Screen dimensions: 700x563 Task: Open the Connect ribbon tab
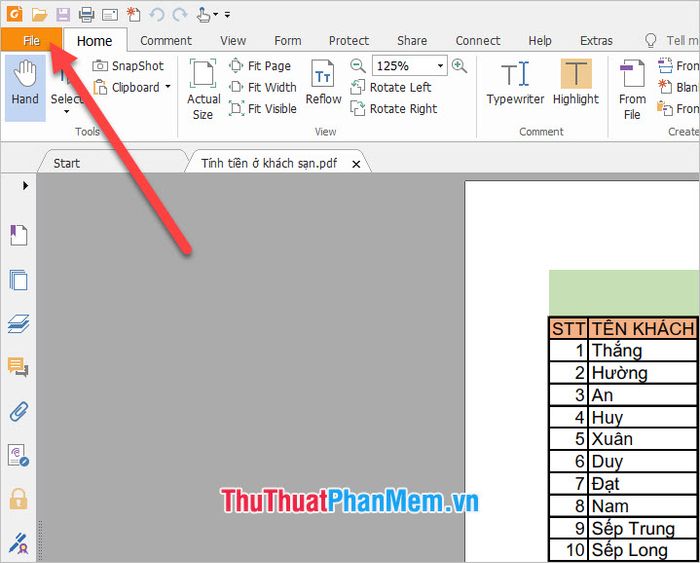[478, 41]
